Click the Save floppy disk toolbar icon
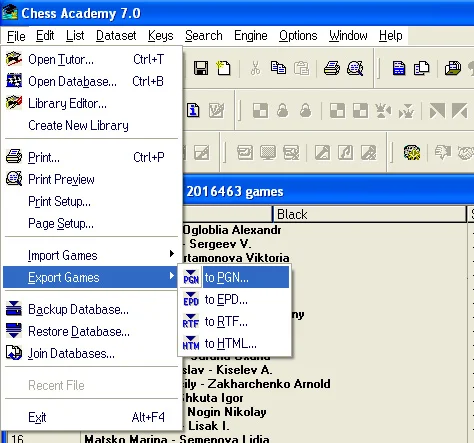 [201, 68]
